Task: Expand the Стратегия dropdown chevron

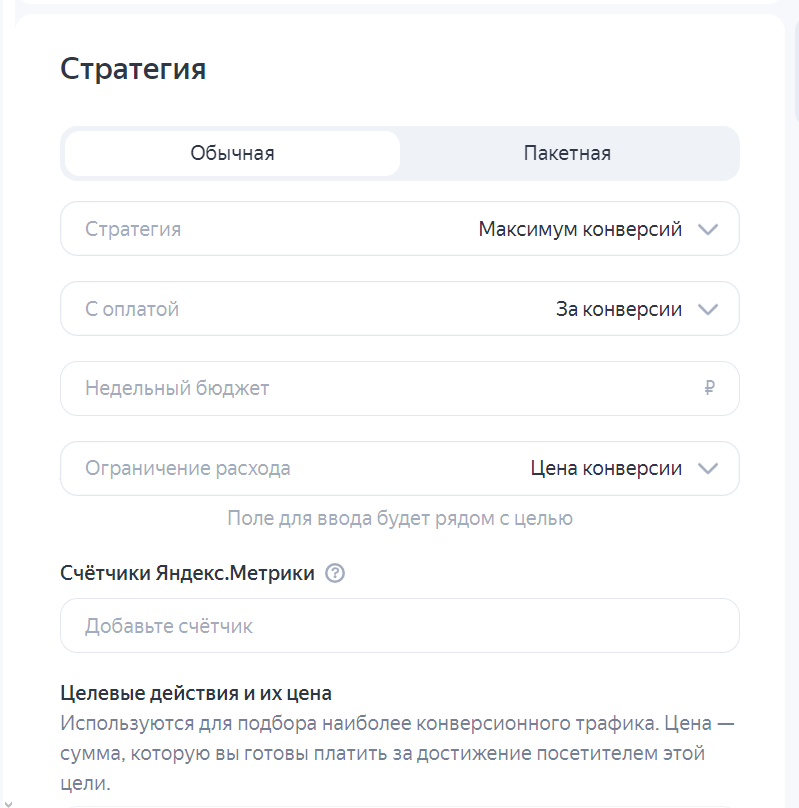Action: [x=708, y=230]
